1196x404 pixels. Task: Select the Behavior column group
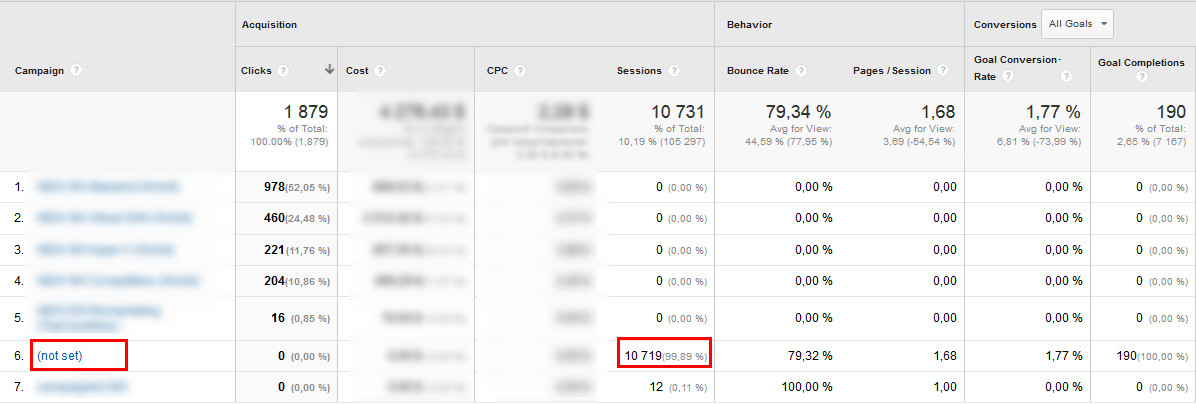(x=748, y=24)
